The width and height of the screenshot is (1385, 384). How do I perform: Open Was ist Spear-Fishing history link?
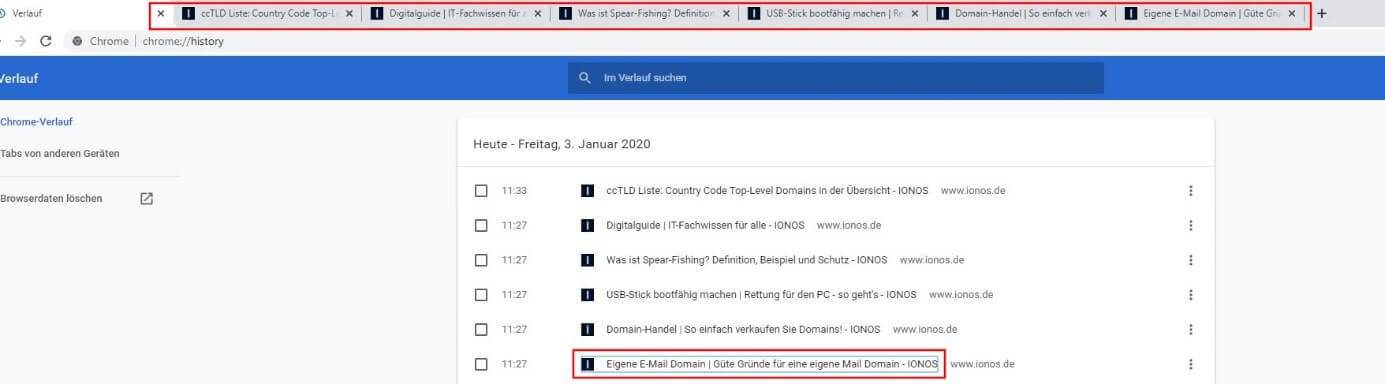[x=747, y=260]
